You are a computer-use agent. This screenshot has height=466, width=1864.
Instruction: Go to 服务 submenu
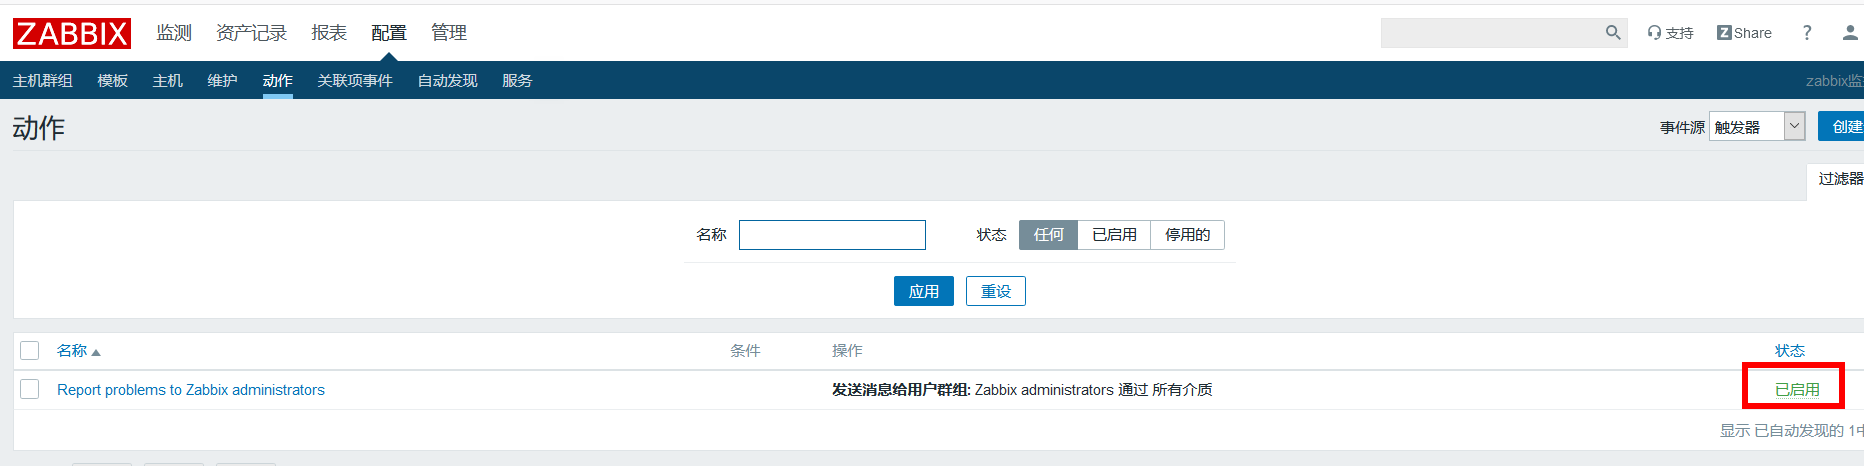click(517, 80)
